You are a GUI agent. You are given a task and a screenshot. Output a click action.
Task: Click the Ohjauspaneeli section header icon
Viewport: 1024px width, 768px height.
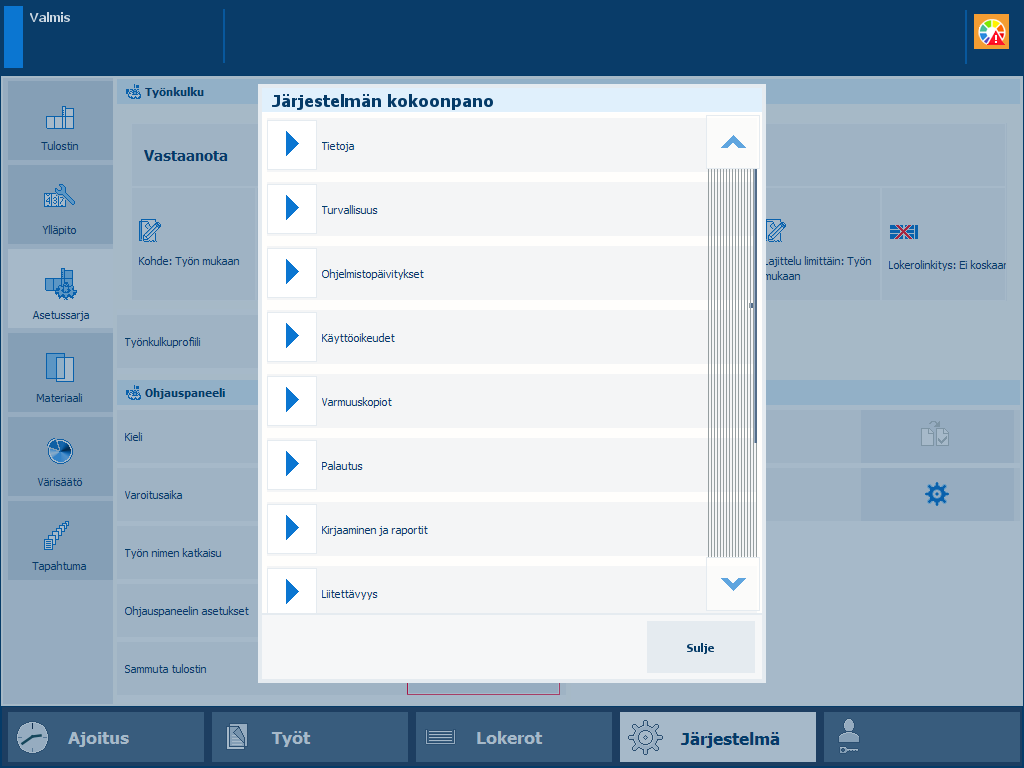point(133,393)
